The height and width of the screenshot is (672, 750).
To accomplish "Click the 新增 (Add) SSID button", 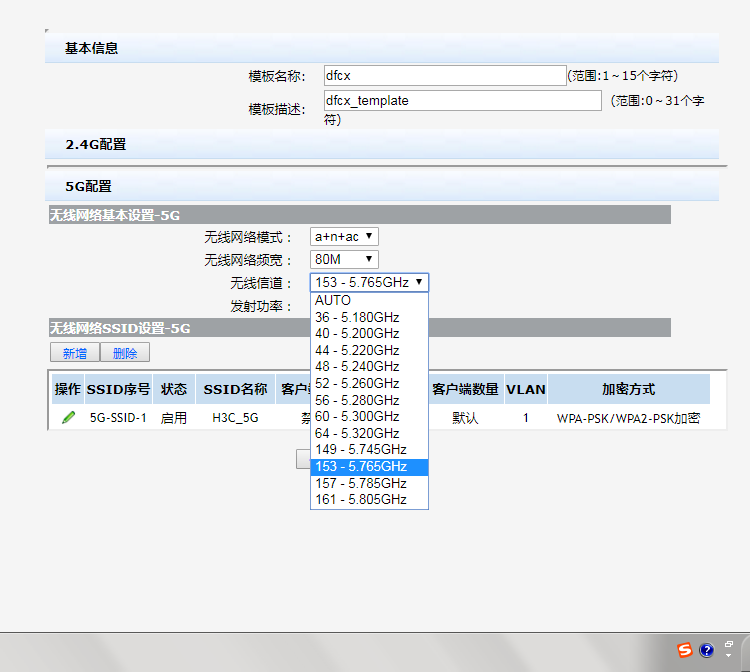I will point(75,353).
